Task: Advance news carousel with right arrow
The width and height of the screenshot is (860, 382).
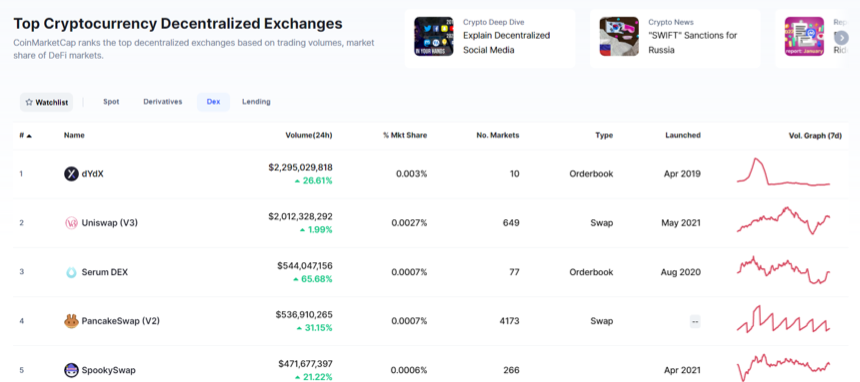Action: click(841, 38)
